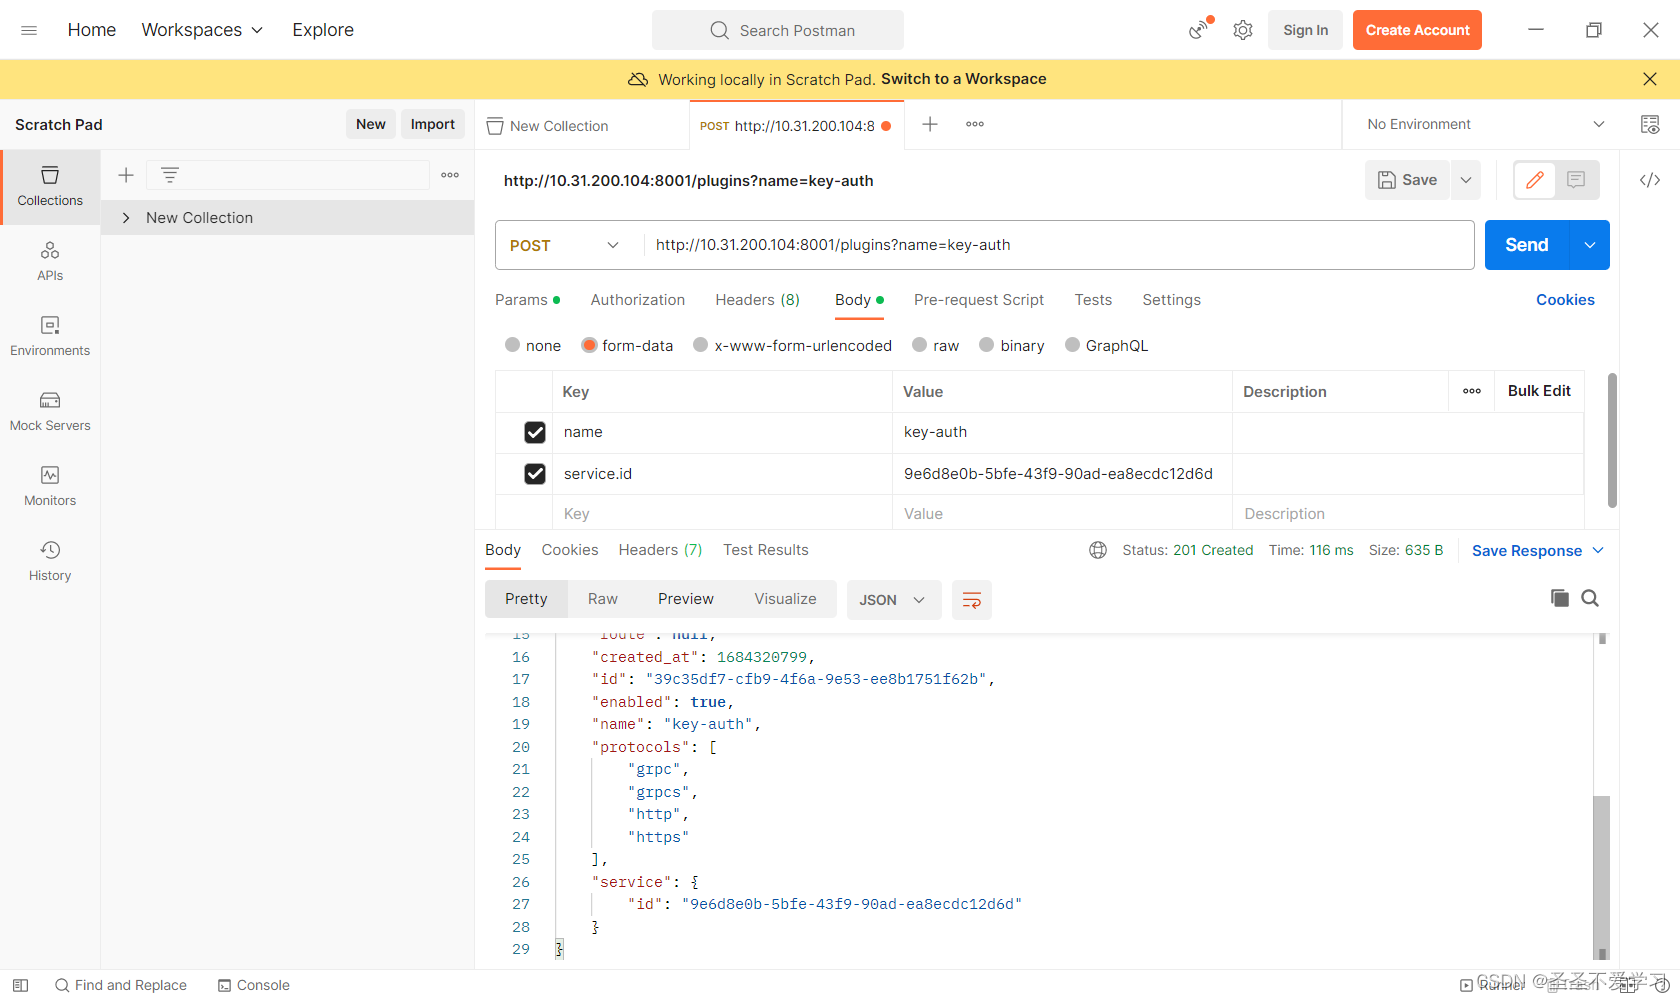Open the No Environment selector
The image size is (1680, 1000).
point(1485,124)
